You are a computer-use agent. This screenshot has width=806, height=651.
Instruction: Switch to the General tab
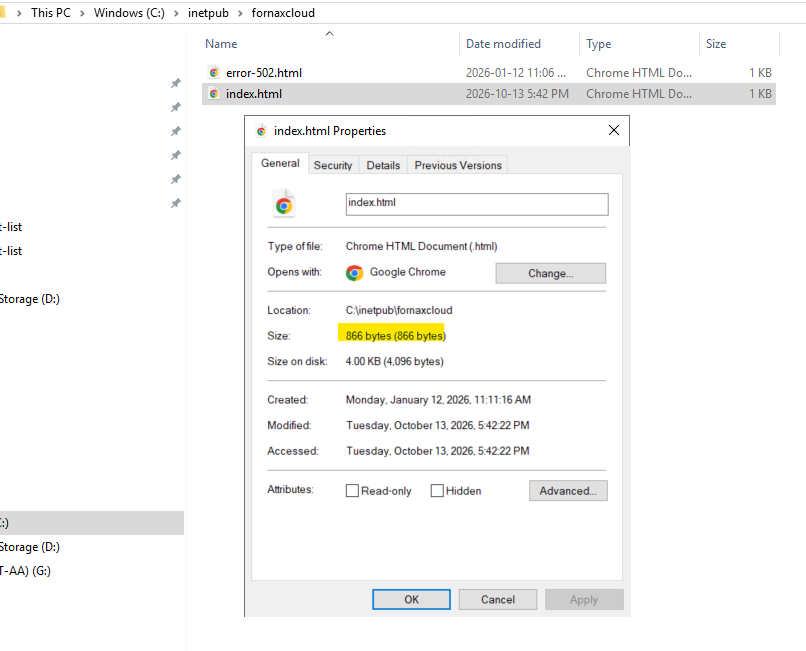pyautogui.click(x=280, y=163)
